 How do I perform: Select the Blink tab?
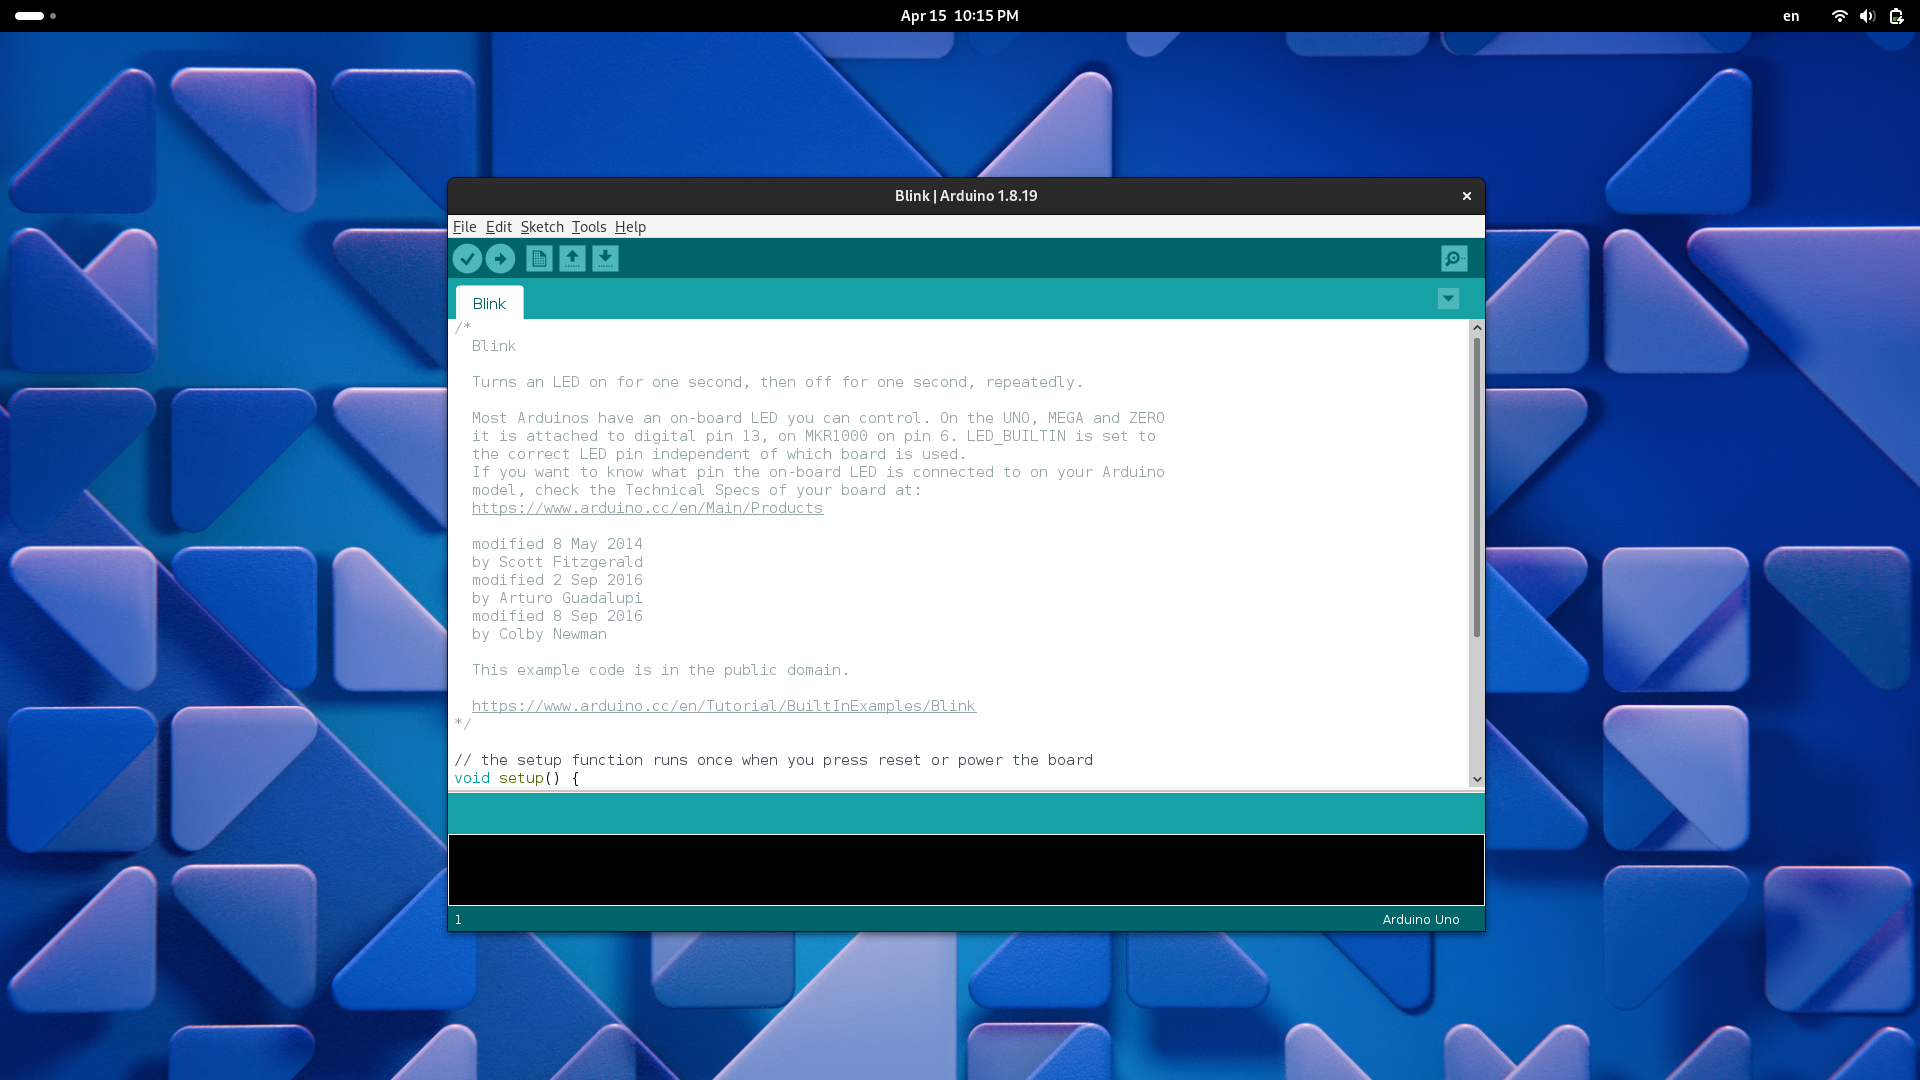tap(488, 302)
